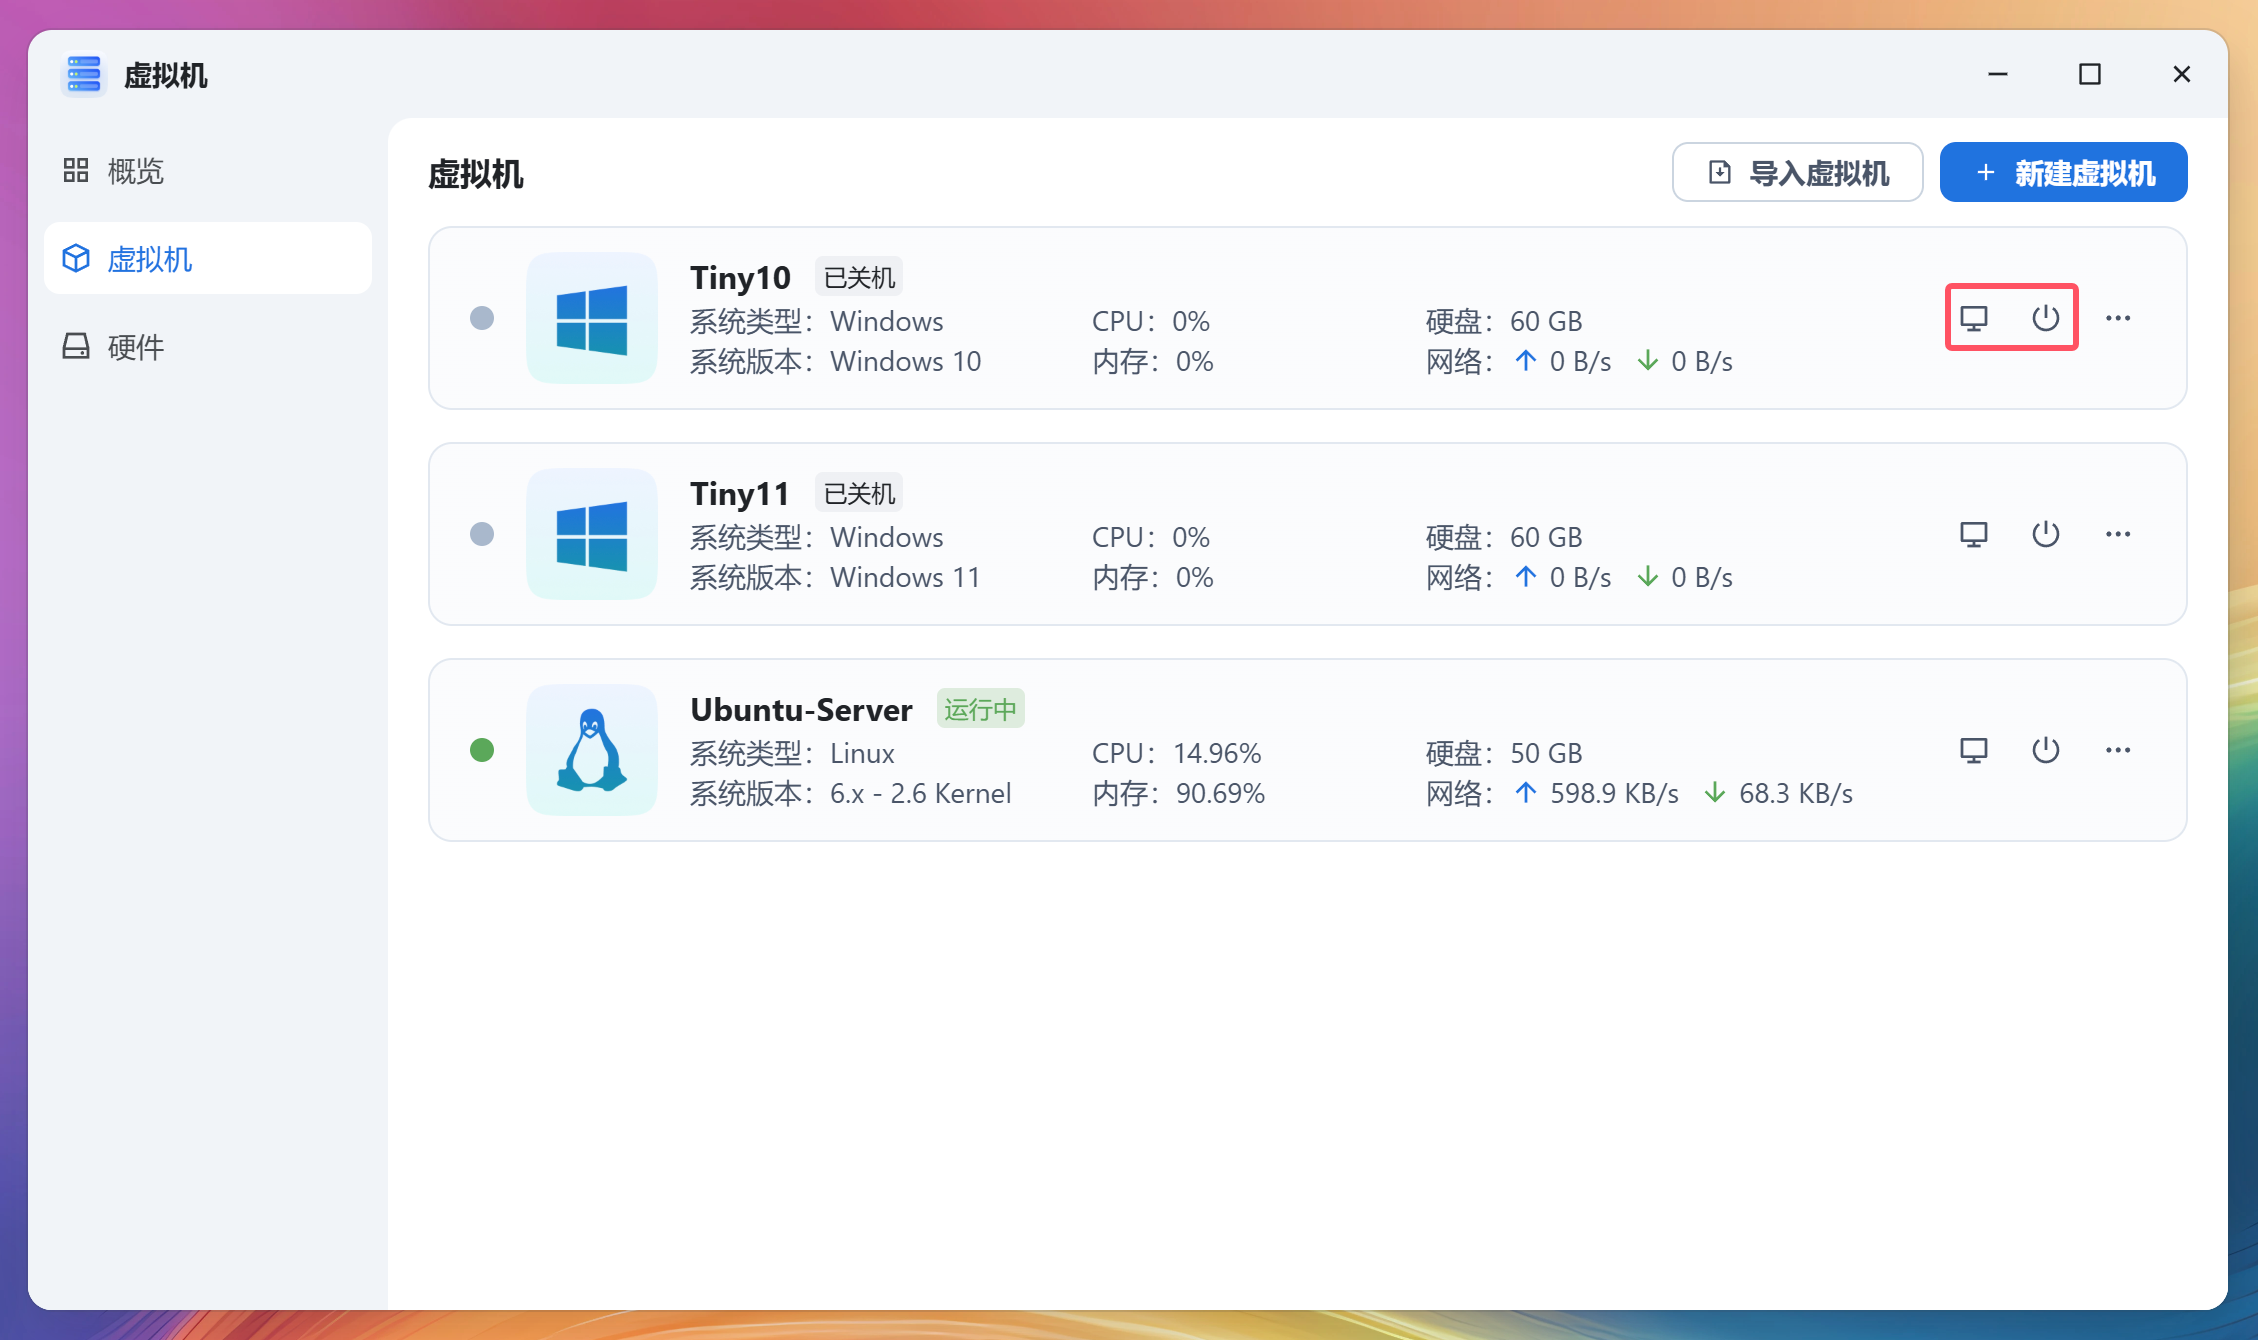Expand more options for Tiny11
2258x1340 pixels.
pos(2117,534)
